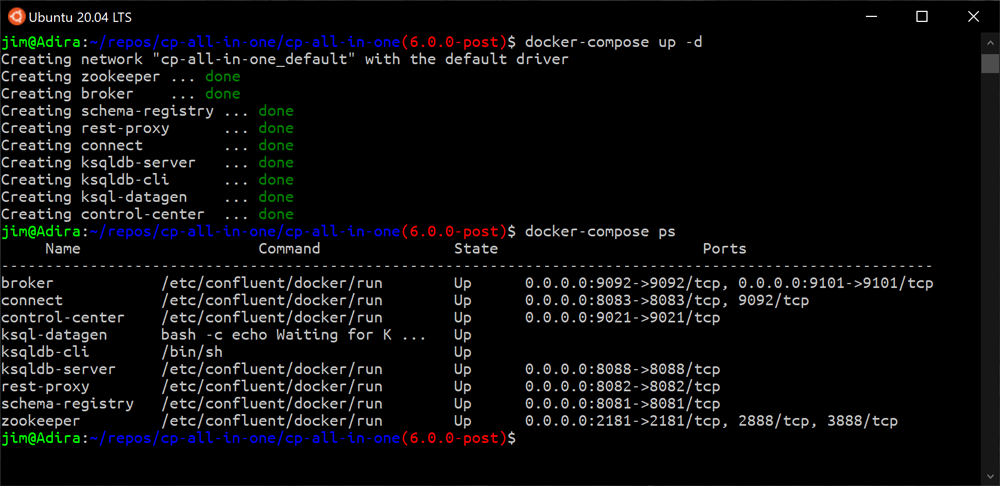The image size is (1000, 486).
Task: Click the scrollbar up arrow
Action: click(x=990, y=42)
